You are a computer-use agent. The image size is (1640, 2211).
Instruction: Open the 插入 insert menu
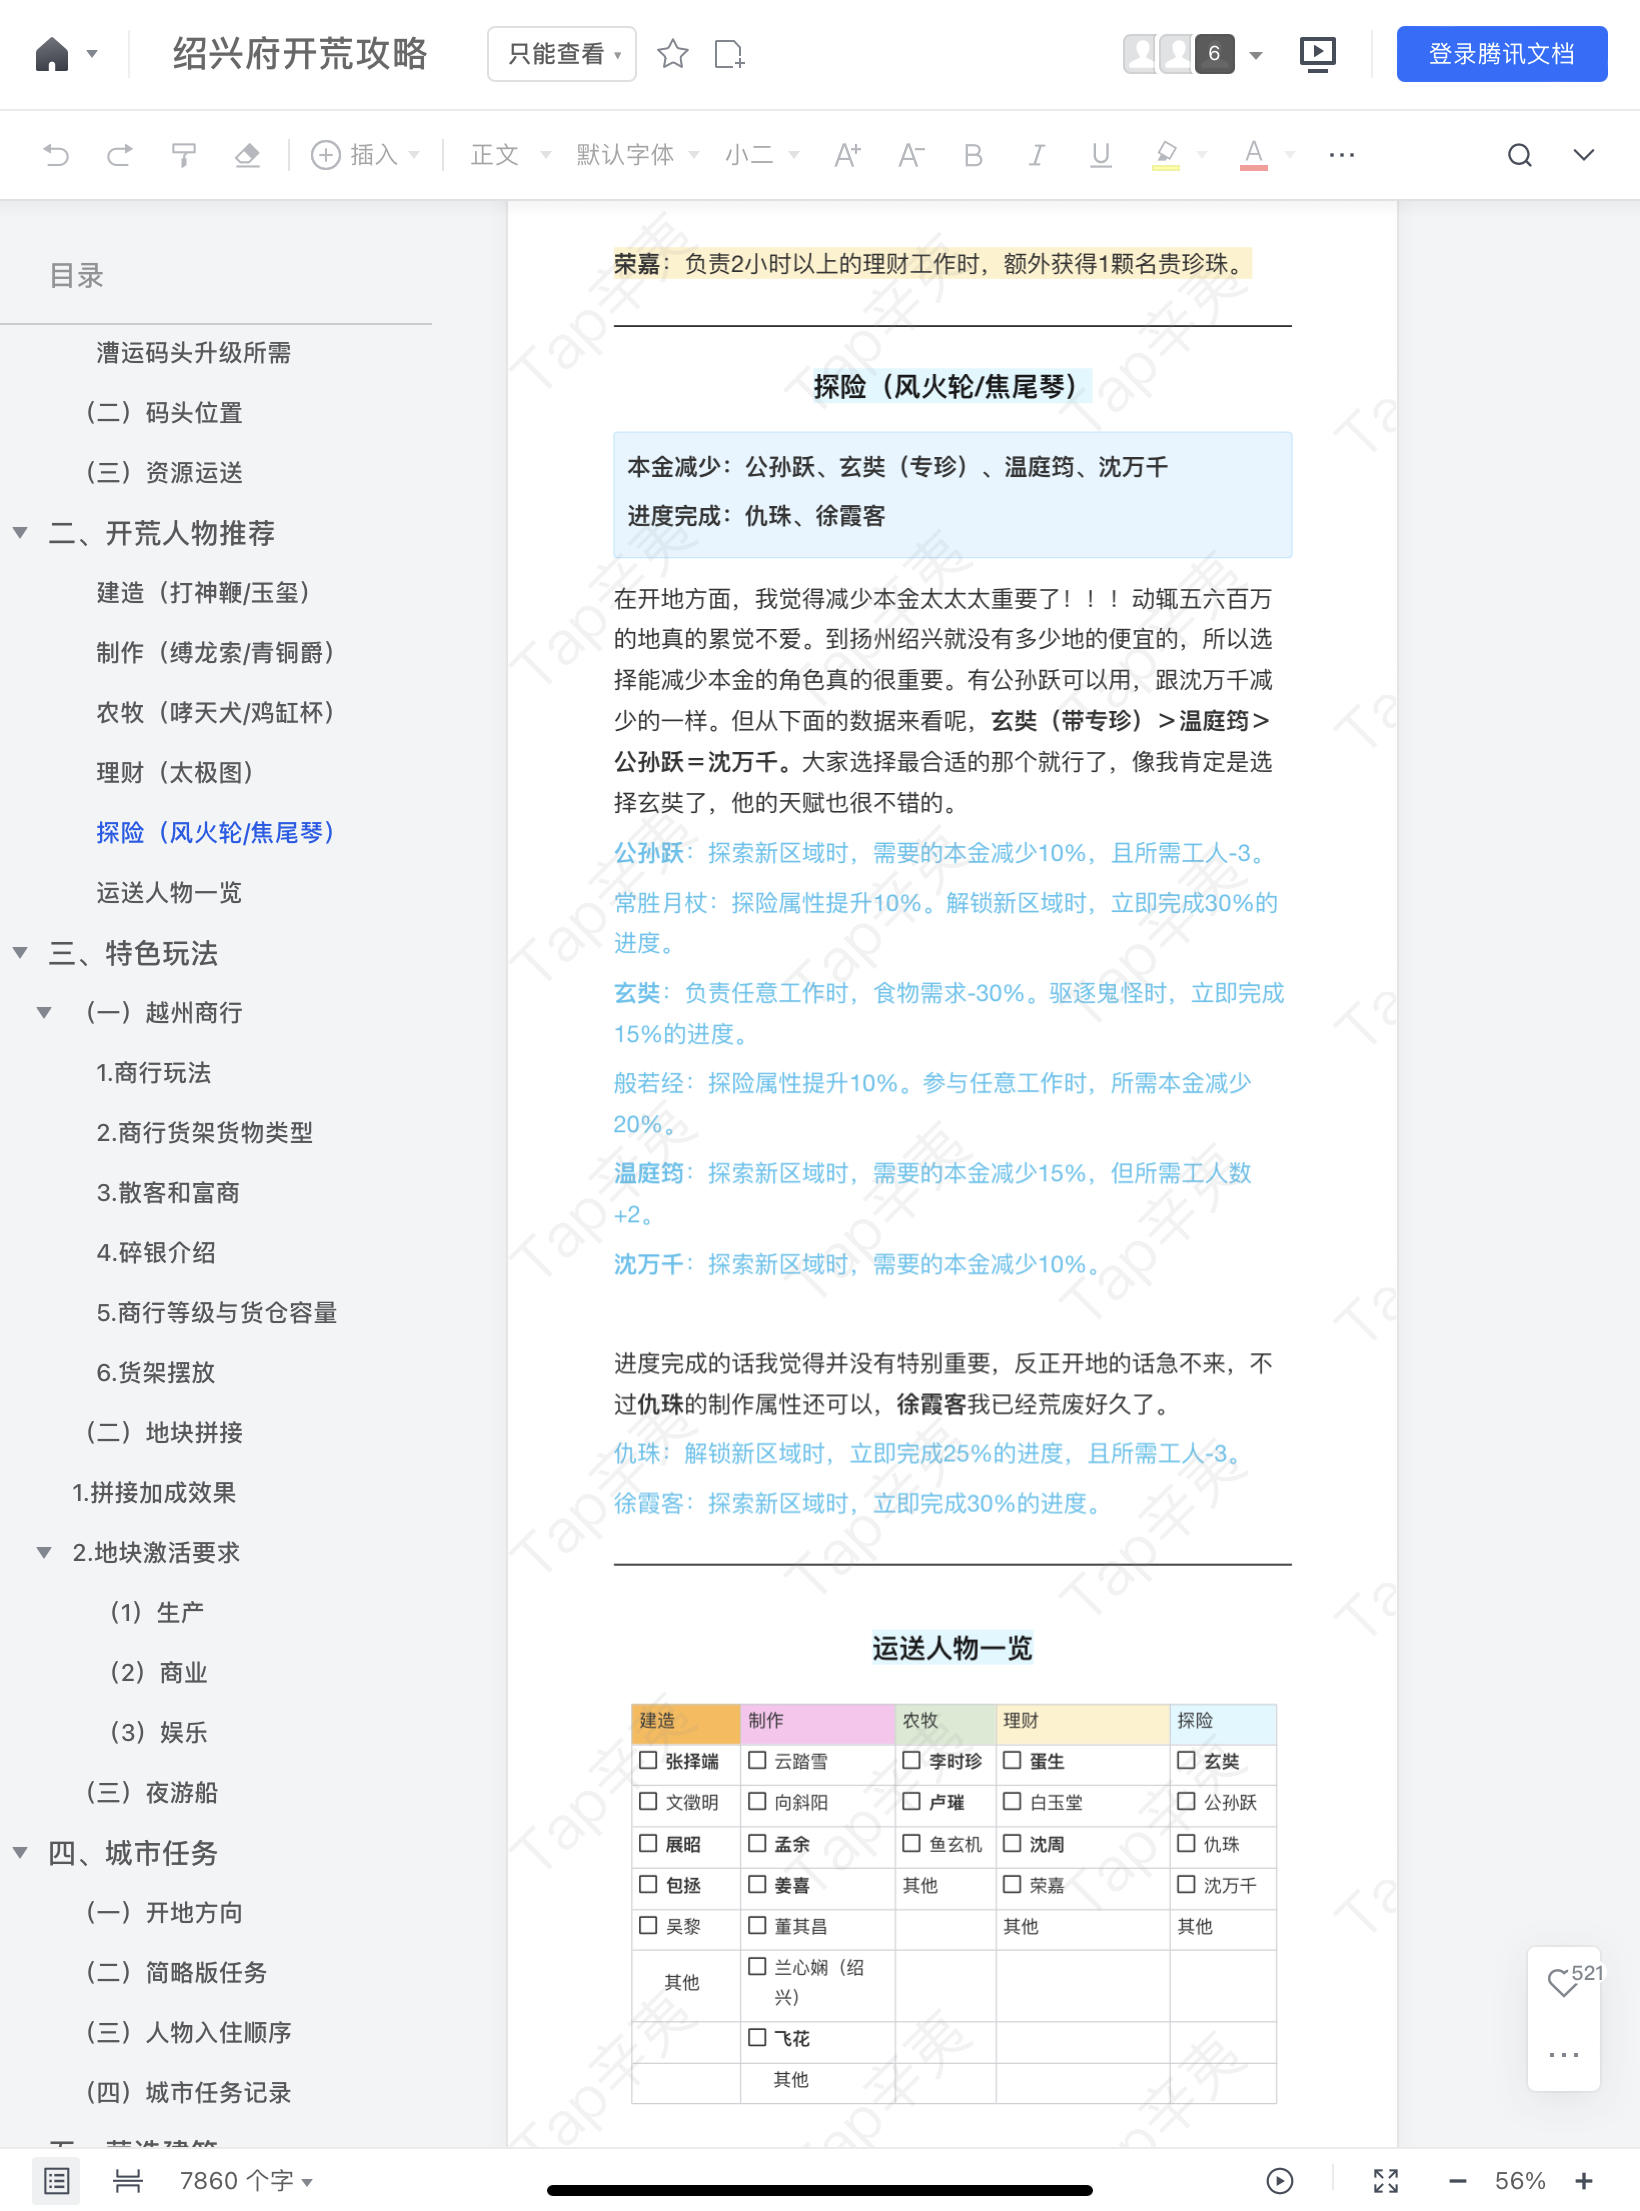pos(365,155)
